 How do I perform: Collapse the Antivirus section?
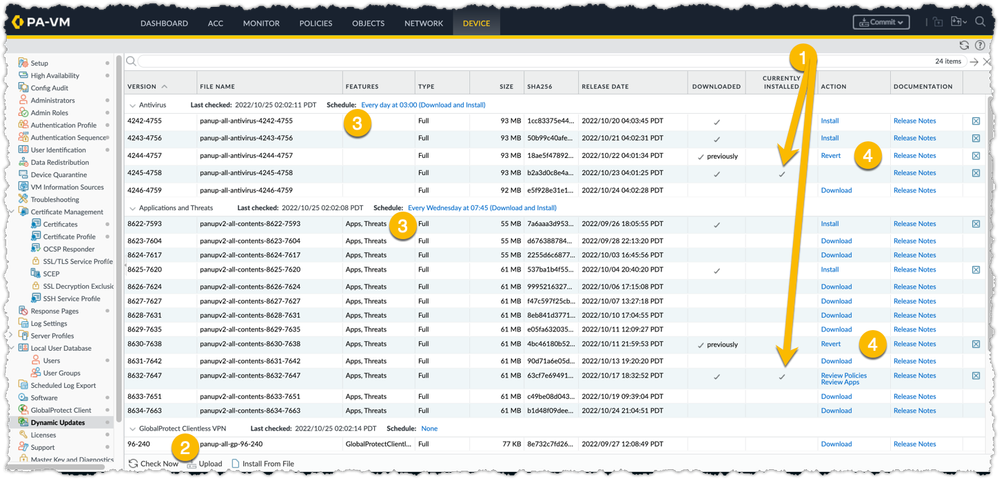click(x=133, y=104)
